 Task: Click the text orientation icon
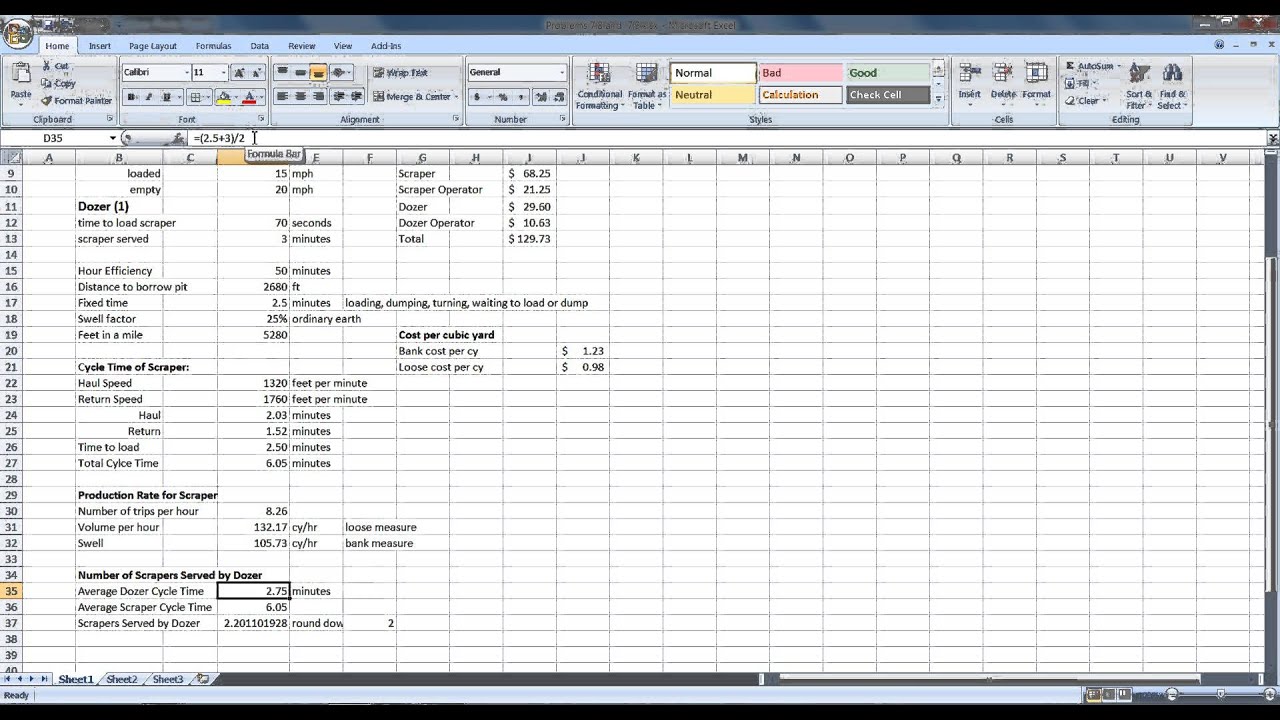(x=339, y=72)
